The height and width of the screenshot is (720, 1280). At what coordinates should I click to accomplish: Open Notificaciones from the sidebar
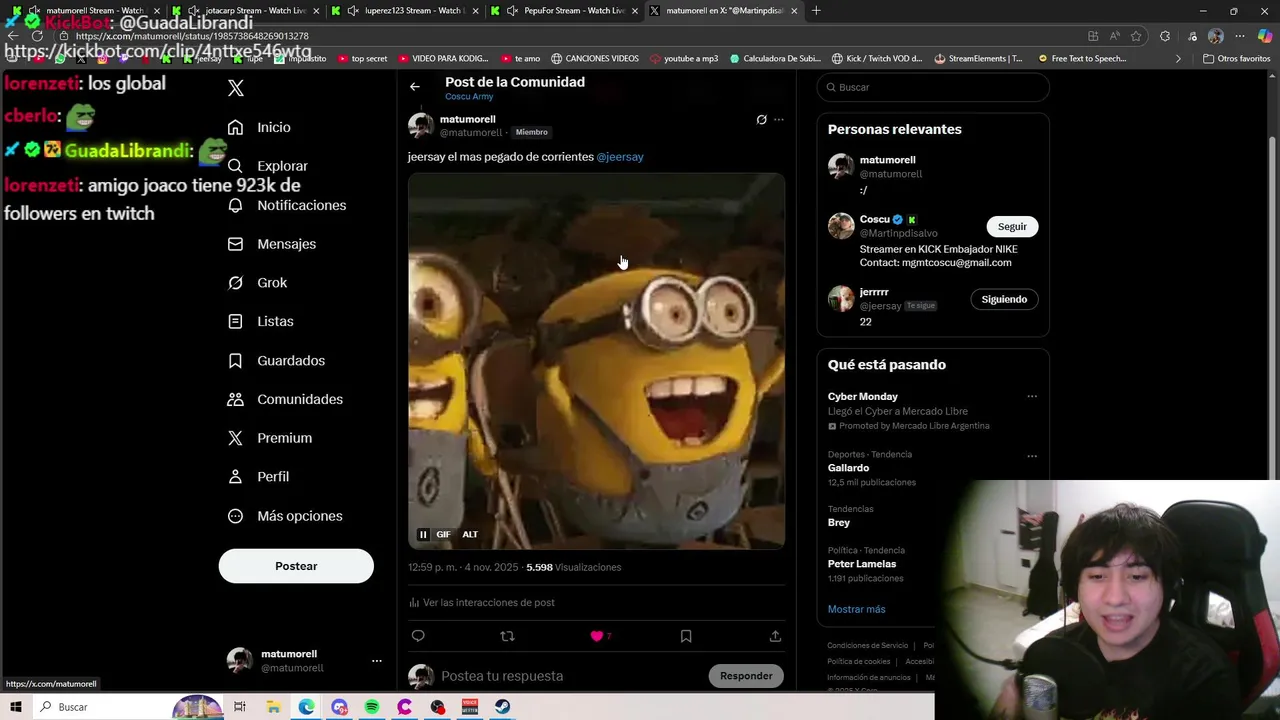click(286, 205)
